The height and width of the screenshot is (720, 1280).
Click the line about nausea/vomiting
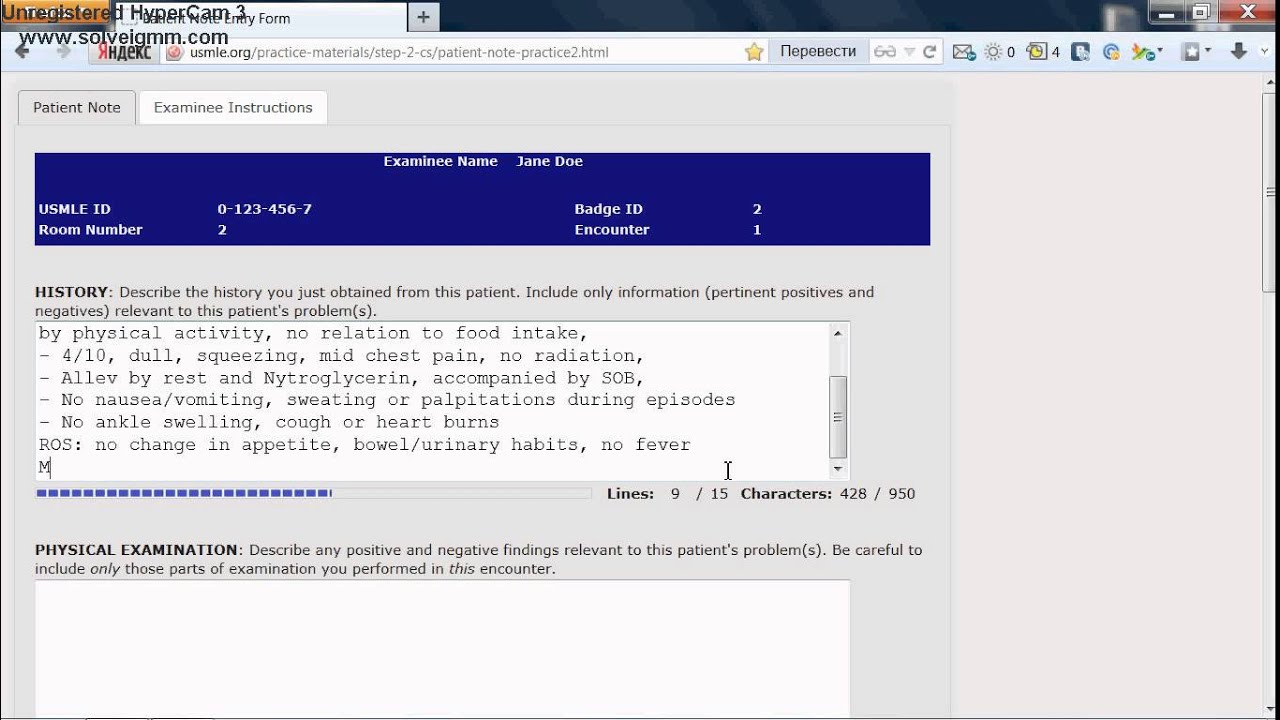click(x=387, y=400)
